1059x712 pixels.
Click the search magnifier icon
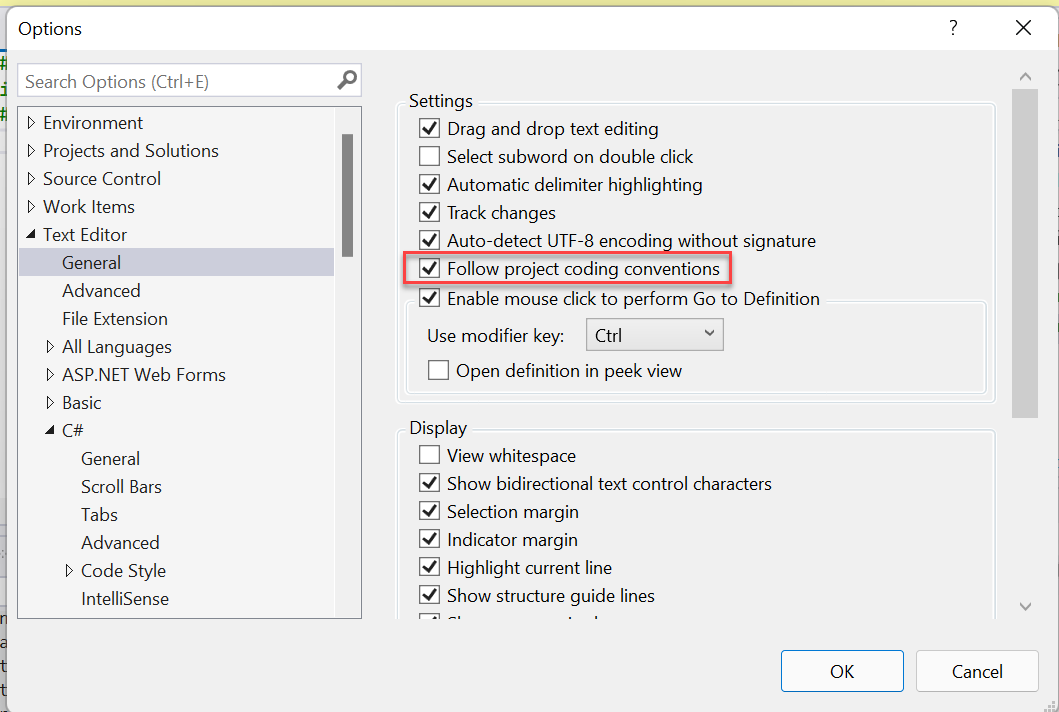coord(345,80)
